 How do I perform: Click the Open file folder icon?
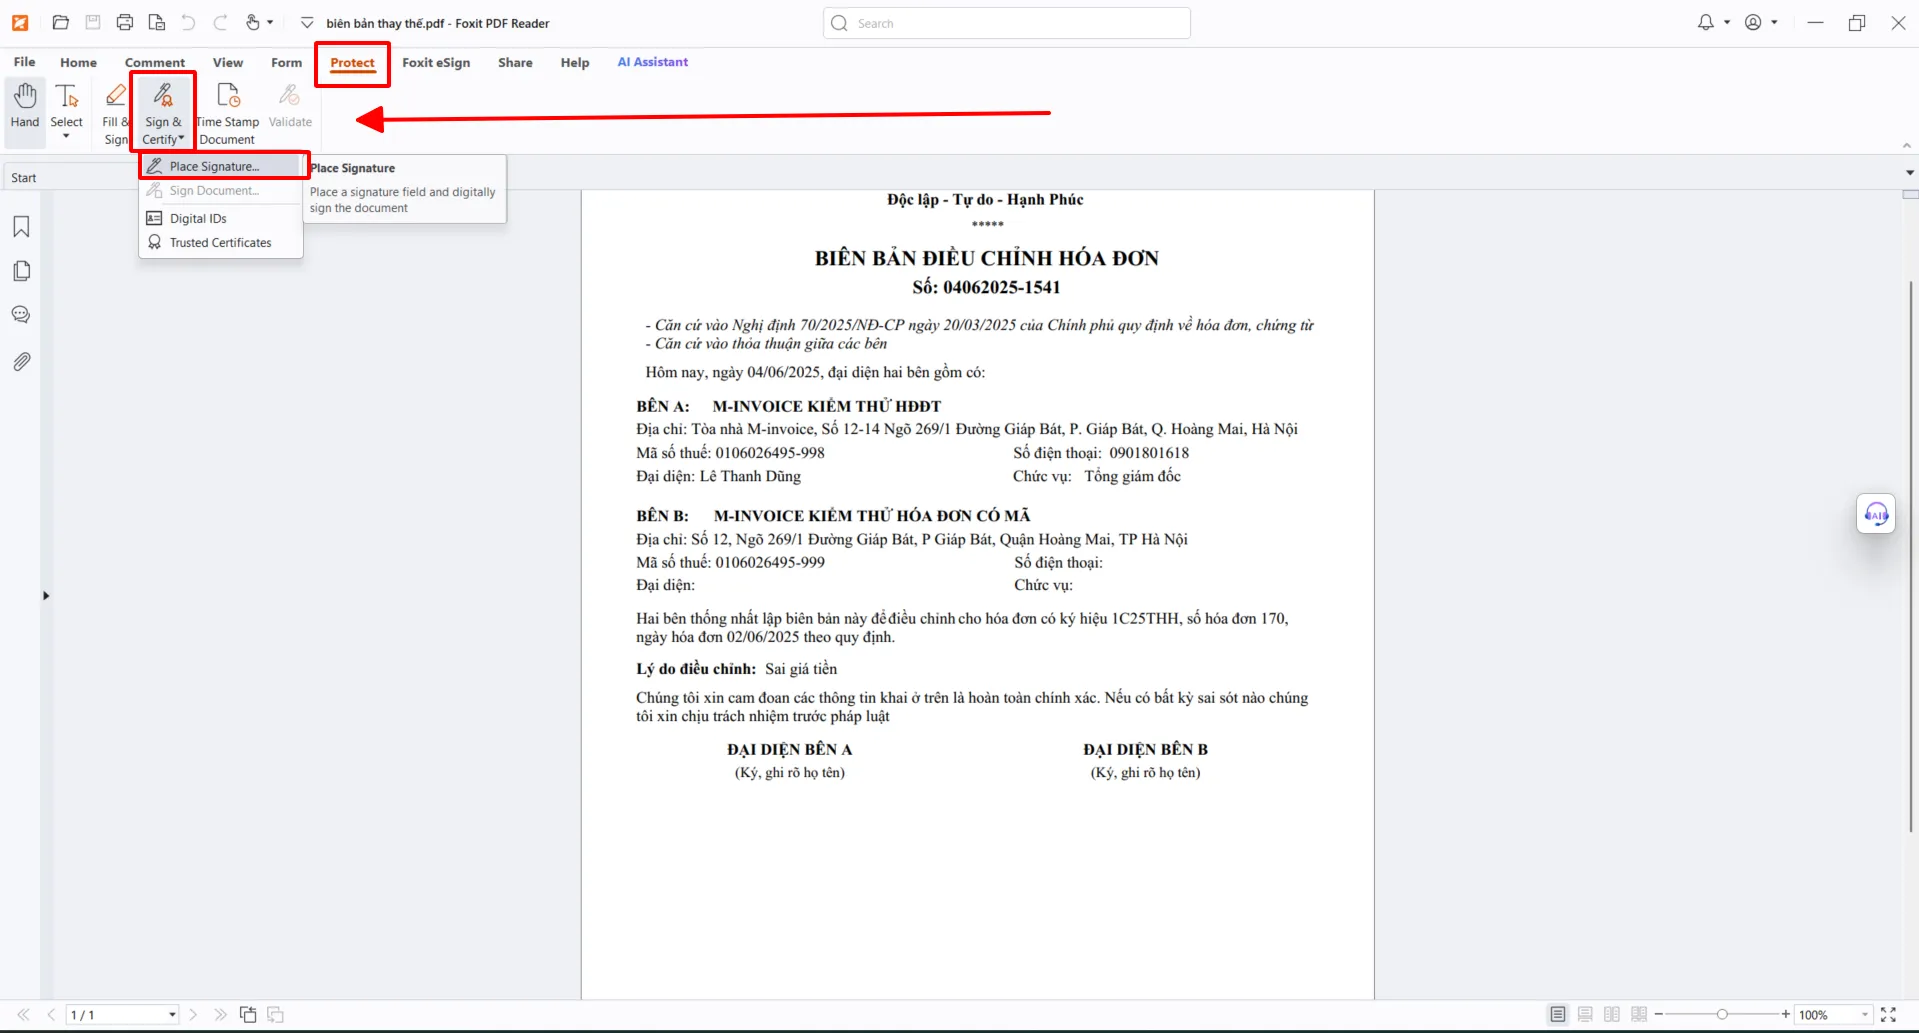point(60,23)
